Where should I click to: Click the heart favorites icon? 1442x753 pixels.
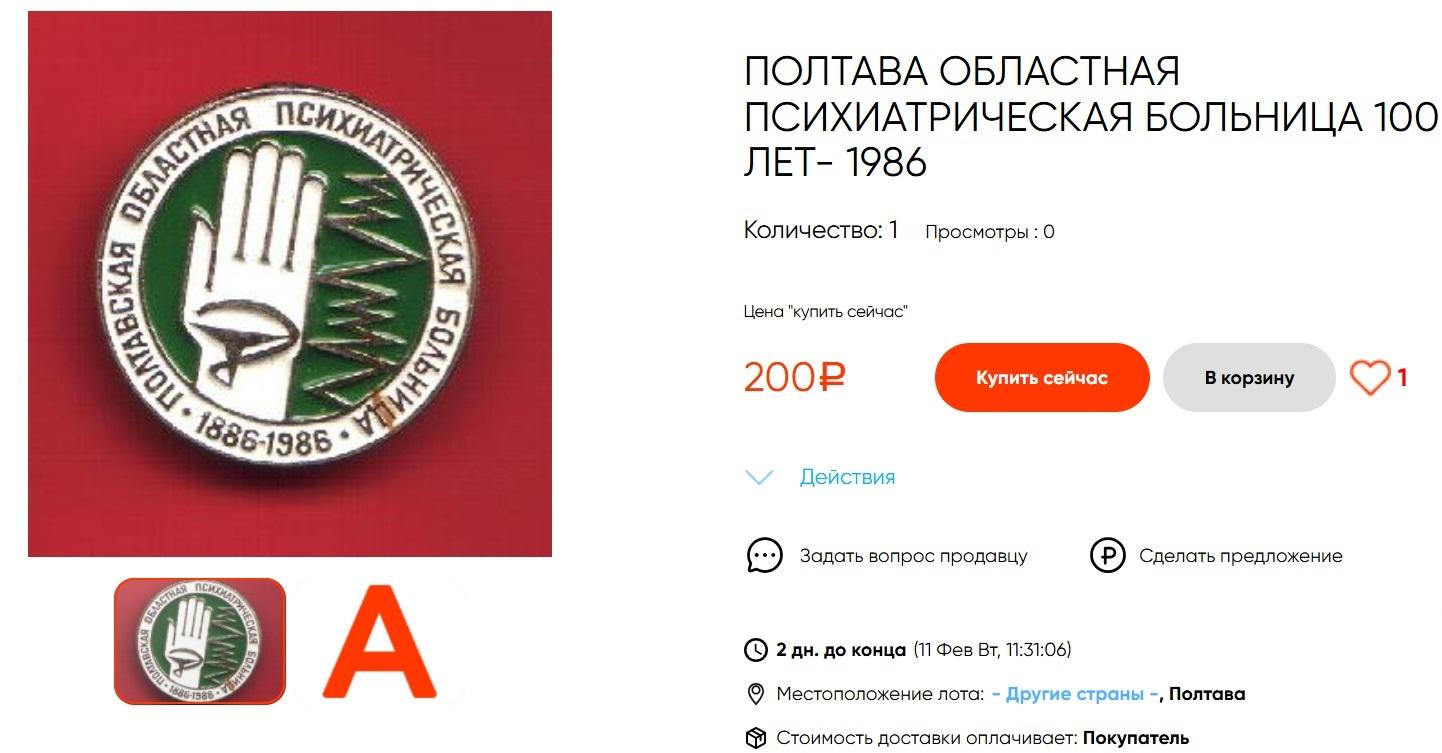(x=1370, y=378)
